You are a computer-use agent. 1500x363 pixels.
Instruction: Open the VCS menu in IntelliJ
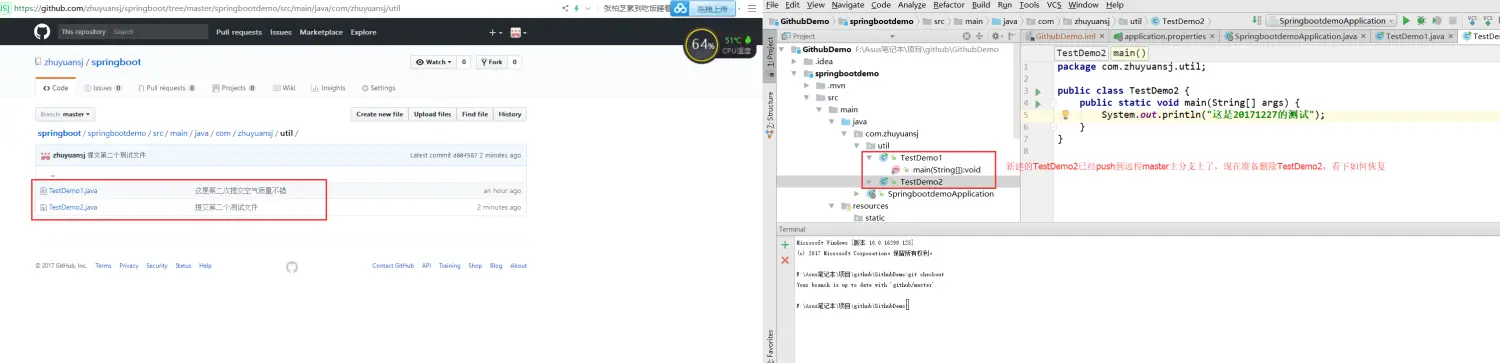pos(1054,5)
